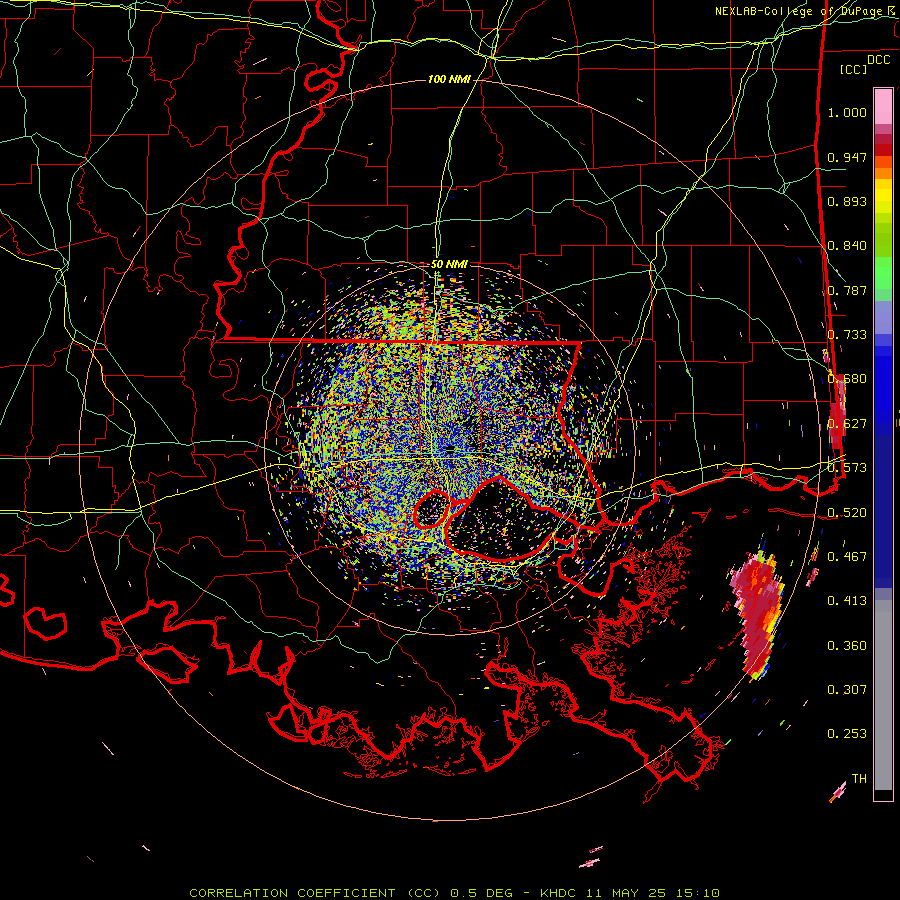Click the 0.947 scale value
This screenshot has height=900, width=900.
click(x=847, y=157)
